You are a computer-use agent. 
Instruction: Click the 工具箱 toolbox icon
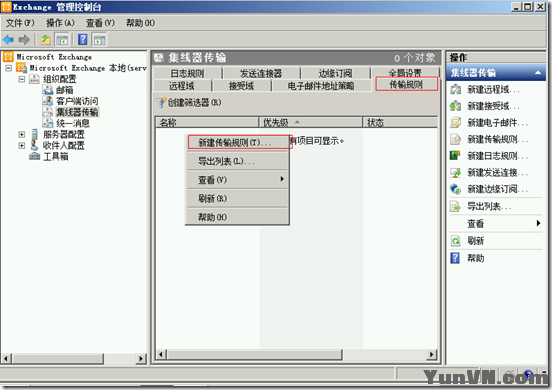click(x=34, y=156)
